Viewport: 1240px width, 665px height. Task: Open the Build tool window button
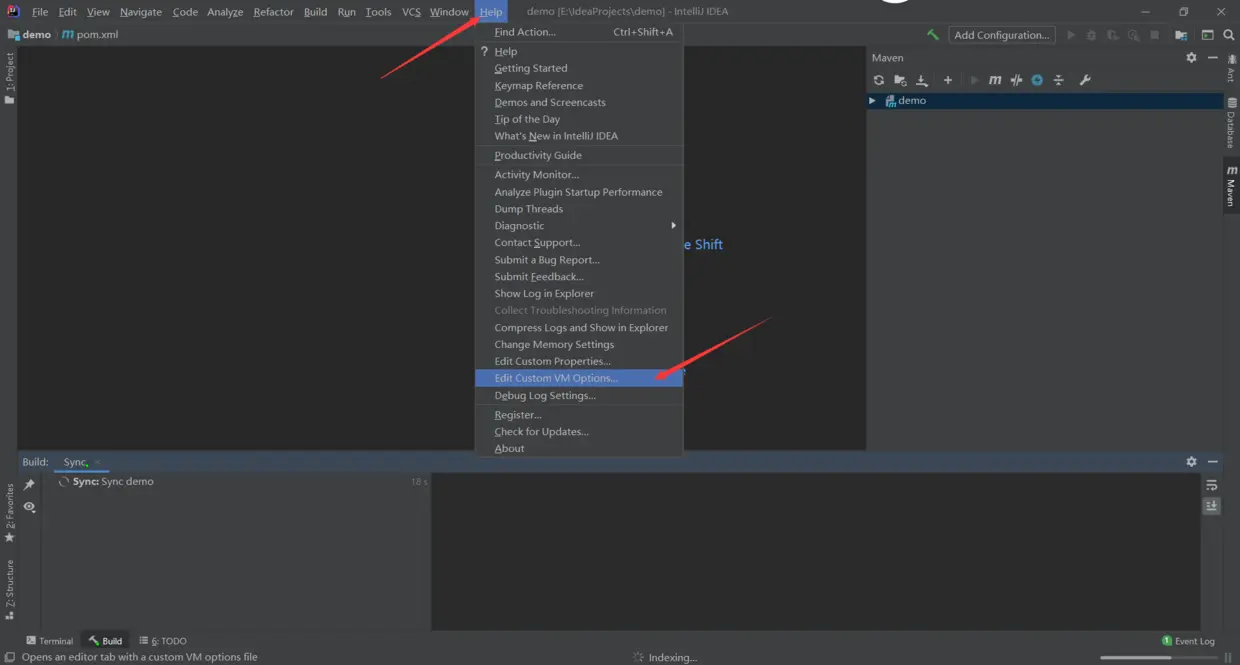tap(105, 641)
